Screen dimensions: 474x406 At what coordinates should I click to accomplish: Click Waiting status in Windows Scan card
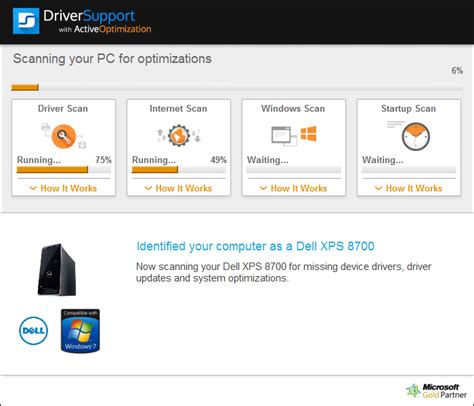pos(268,160)
